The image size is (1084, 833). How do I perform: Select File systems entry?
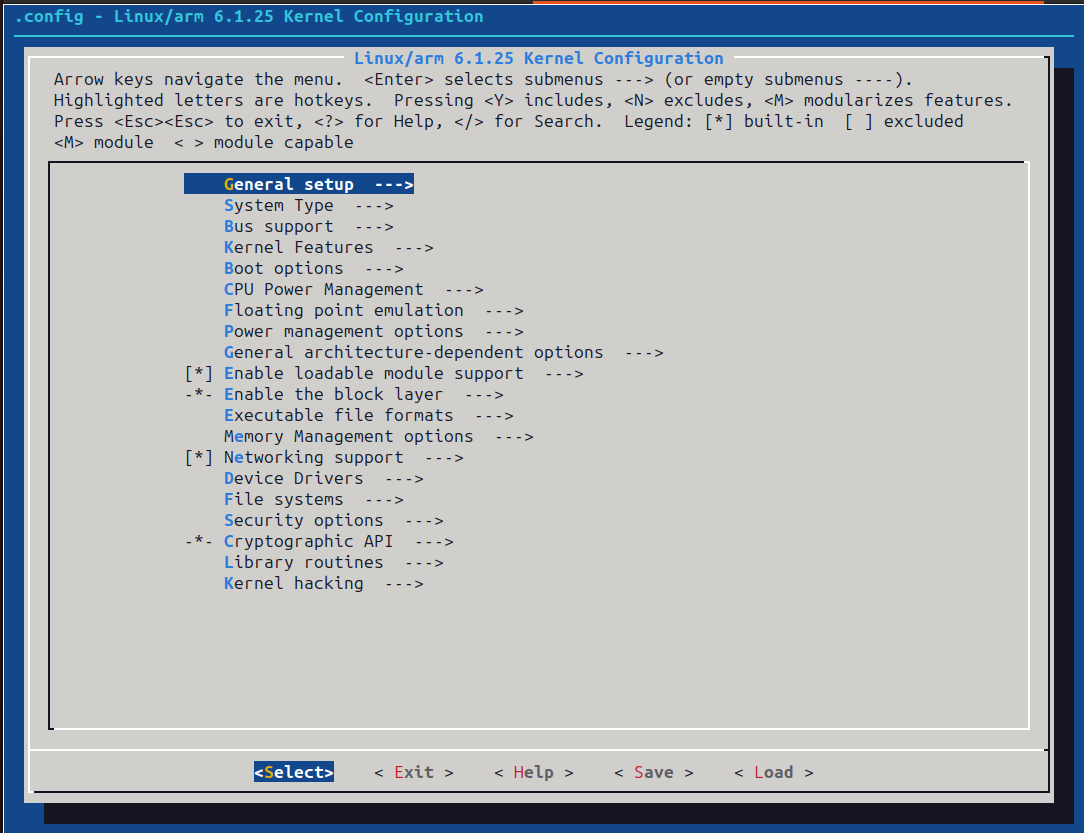coord(313,499)
